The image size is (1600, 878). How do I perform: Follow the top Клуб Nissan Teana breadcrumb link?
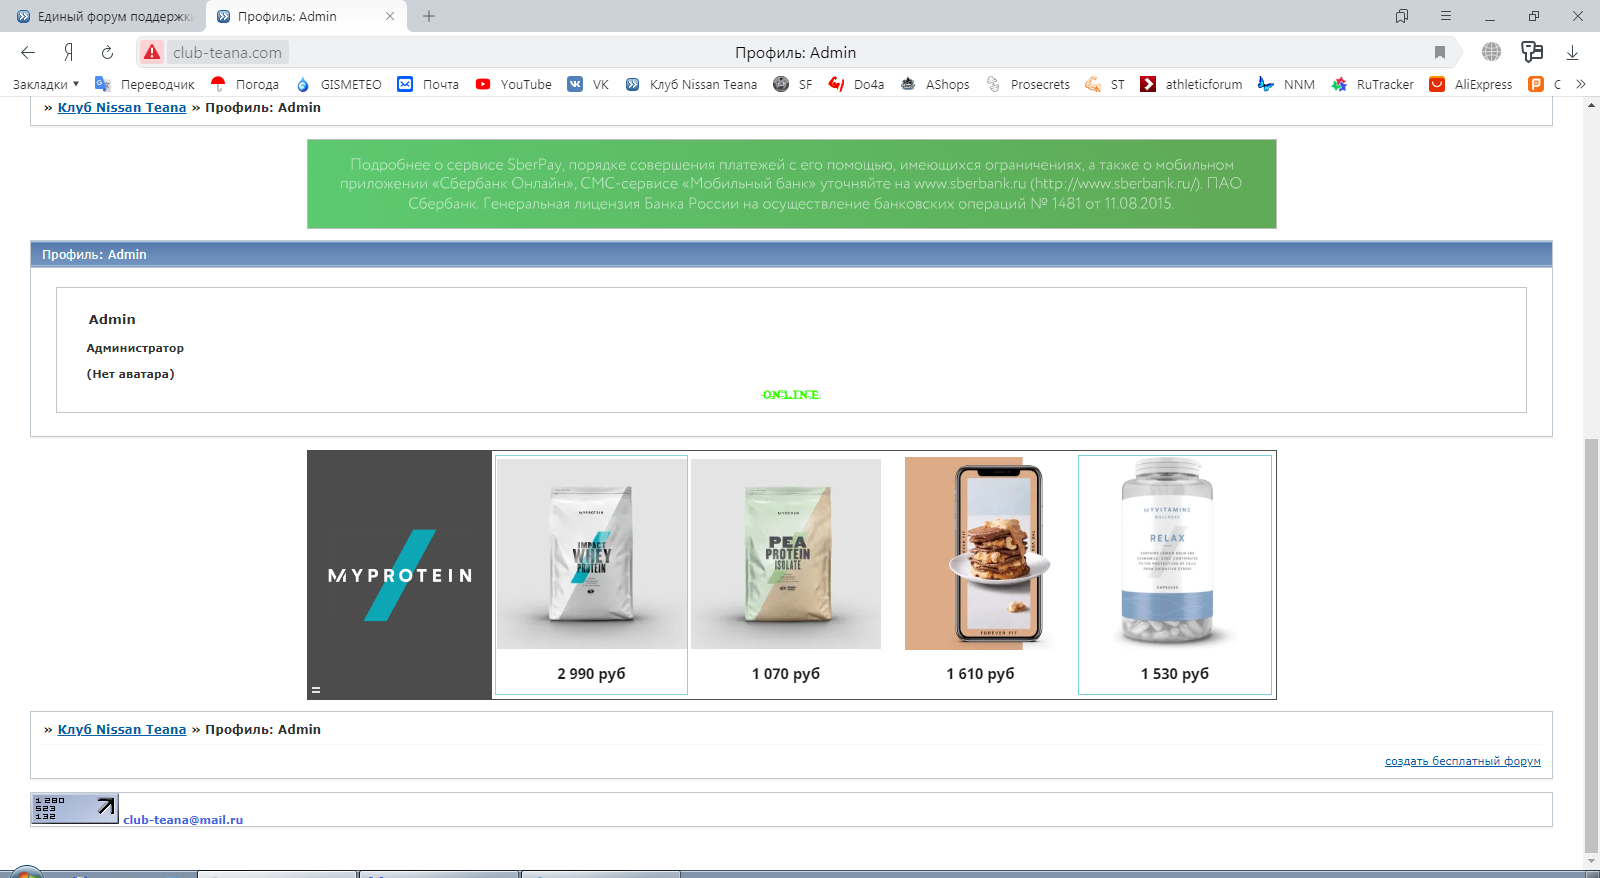122,108
